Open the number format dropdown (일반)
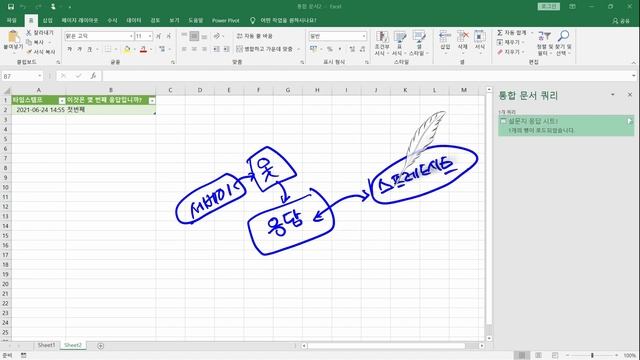640x360 pixels. coord(364,36)
